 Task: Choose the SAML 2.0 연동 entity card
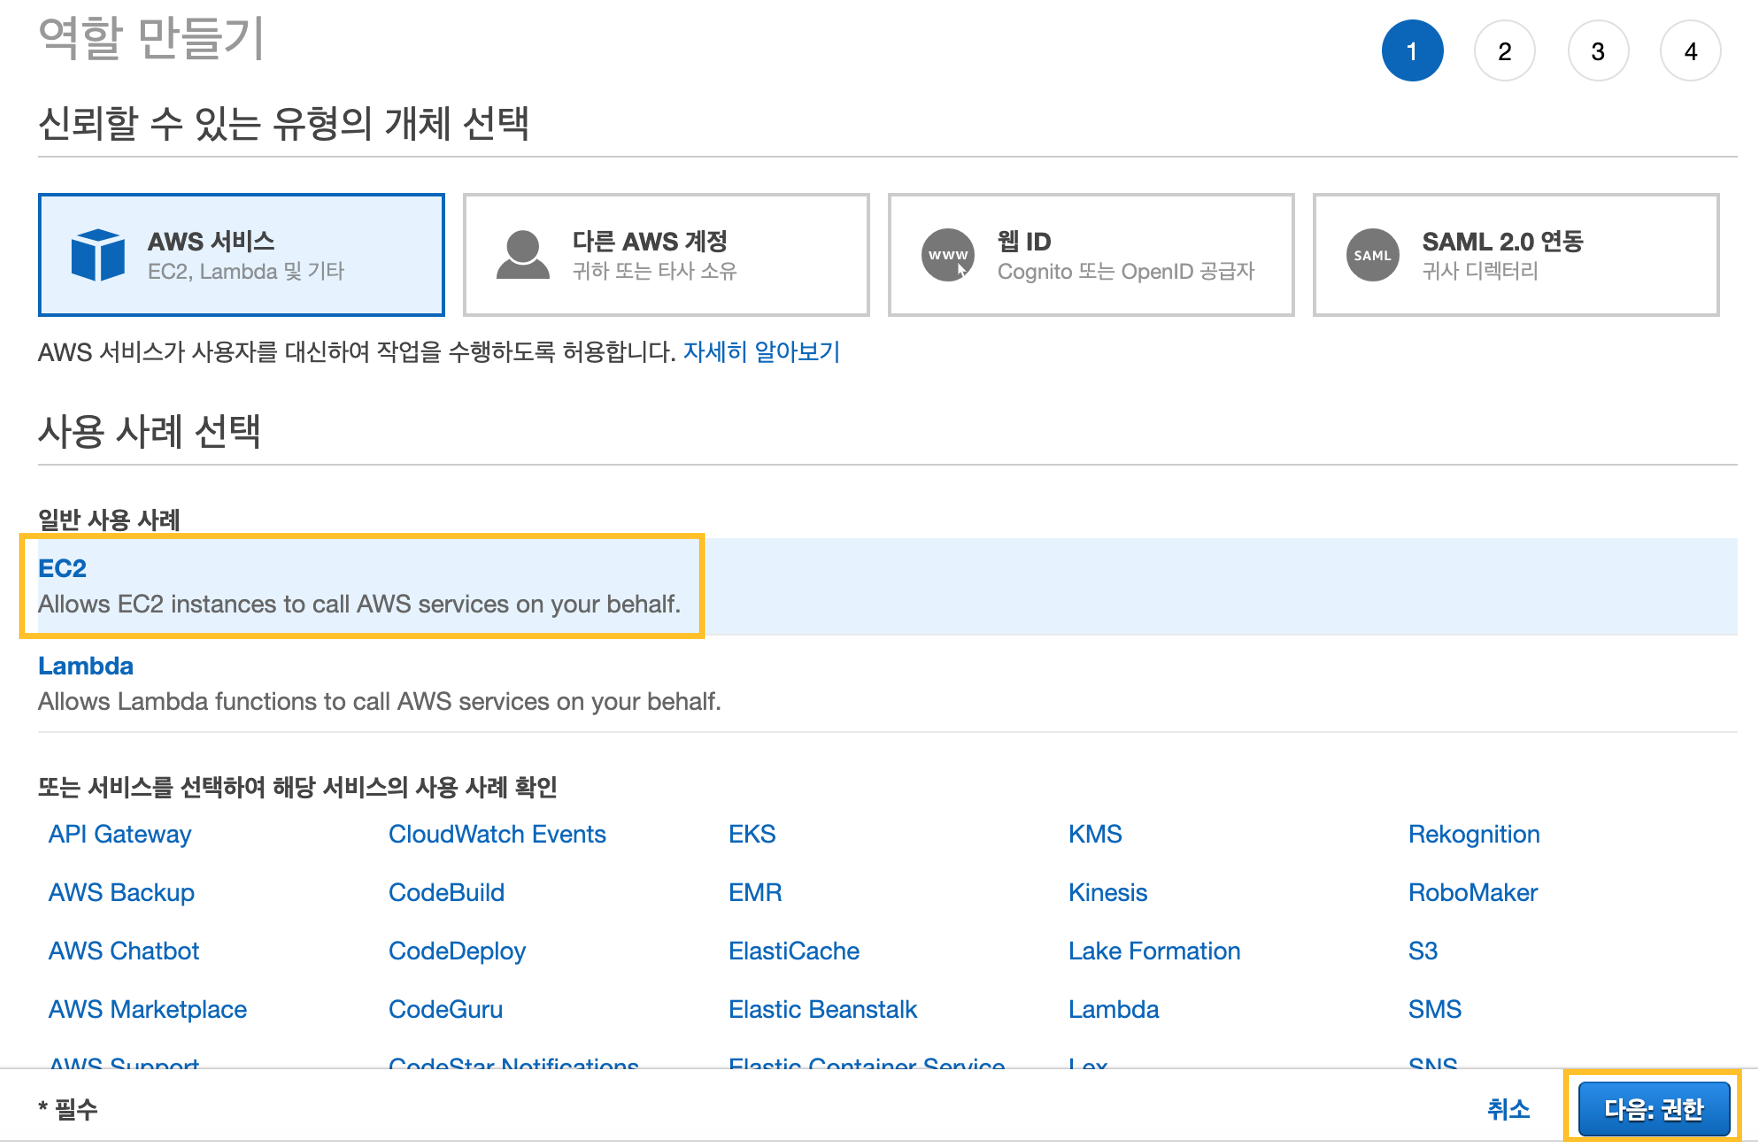[x=1516, y=255]
